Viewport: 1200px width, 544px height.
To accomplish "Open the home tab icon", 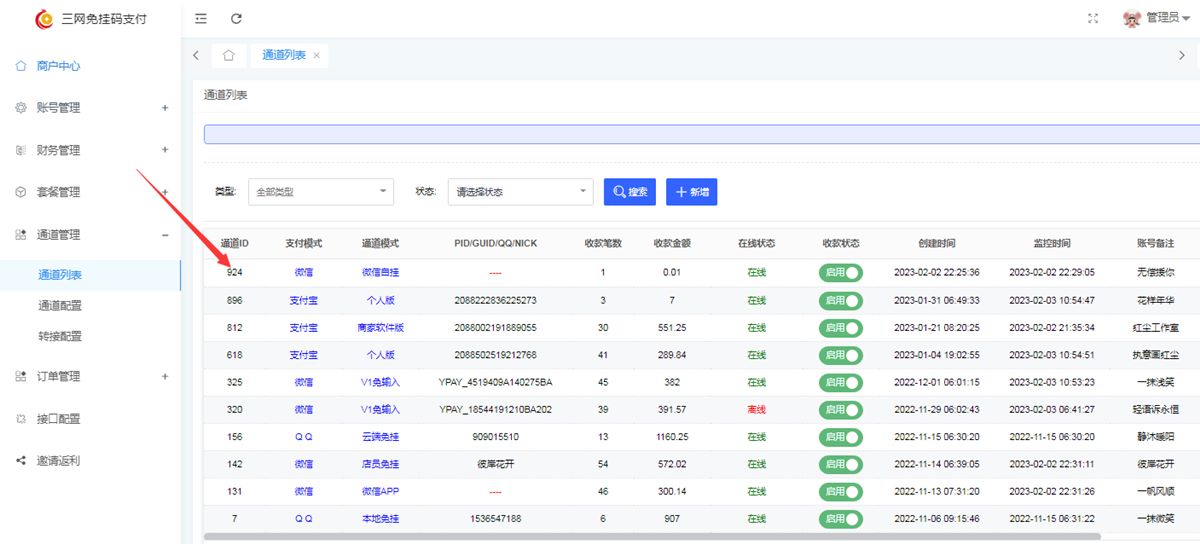I will [x=229, y=55].
